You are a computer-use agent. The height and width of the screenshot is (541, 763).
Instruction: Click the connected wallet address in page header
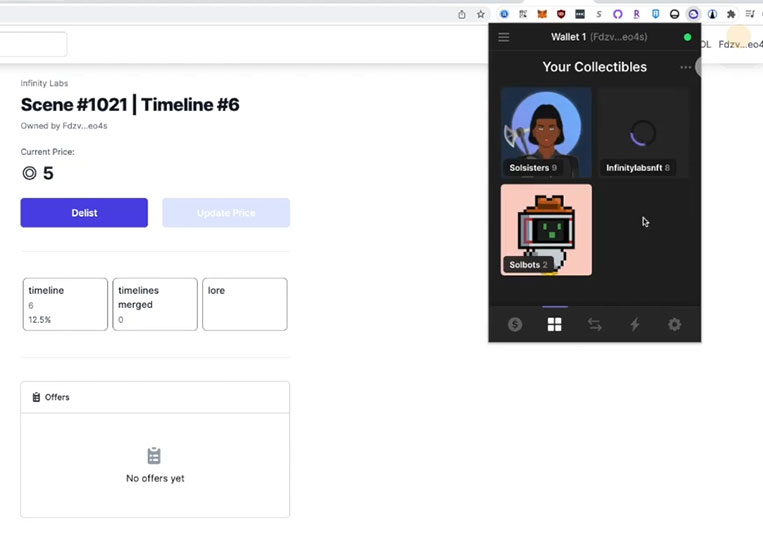[740, 44]
